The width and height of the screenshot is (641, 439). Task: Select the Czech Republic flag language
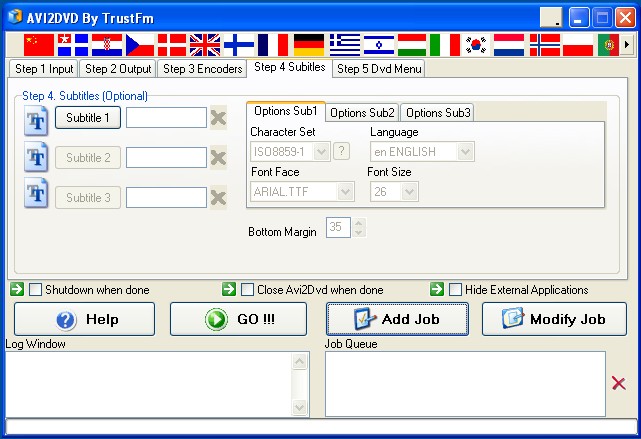140,45
